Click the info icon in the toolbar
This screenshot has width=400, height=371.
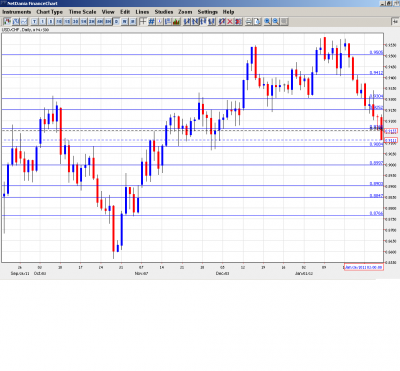(160, 22)
